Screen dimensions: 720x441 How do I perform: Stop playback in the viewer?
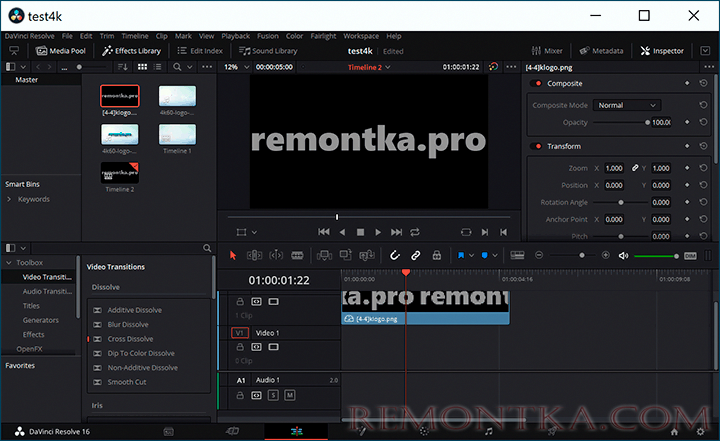(x=360, y=232)
